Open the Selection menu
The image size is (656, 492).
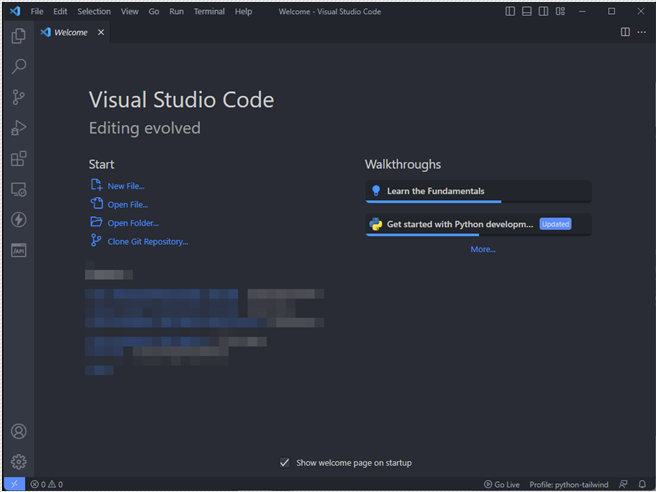tap(94, 11)
